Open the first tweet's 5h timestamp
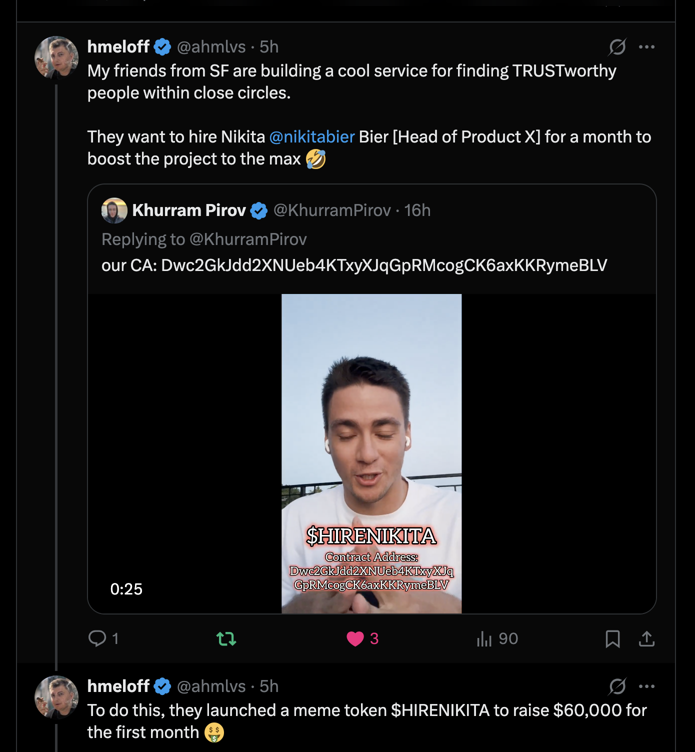 coord(269,47)
